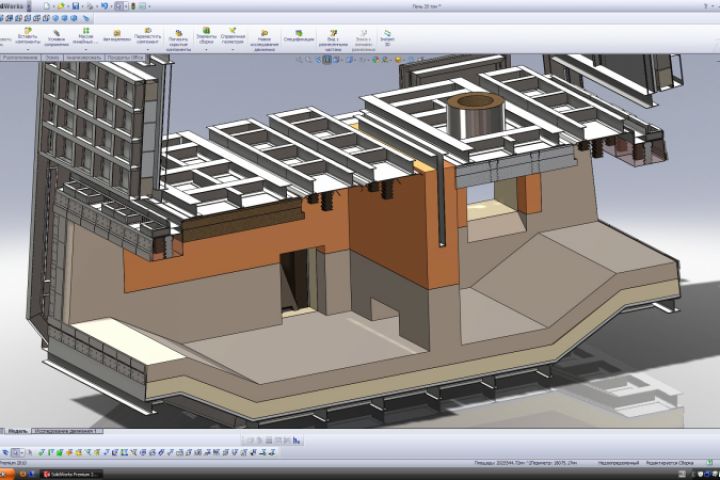The height and width of the screenshot is (480, 720).
Task: Switch to the Right standard view
Action: coord(27,18)
